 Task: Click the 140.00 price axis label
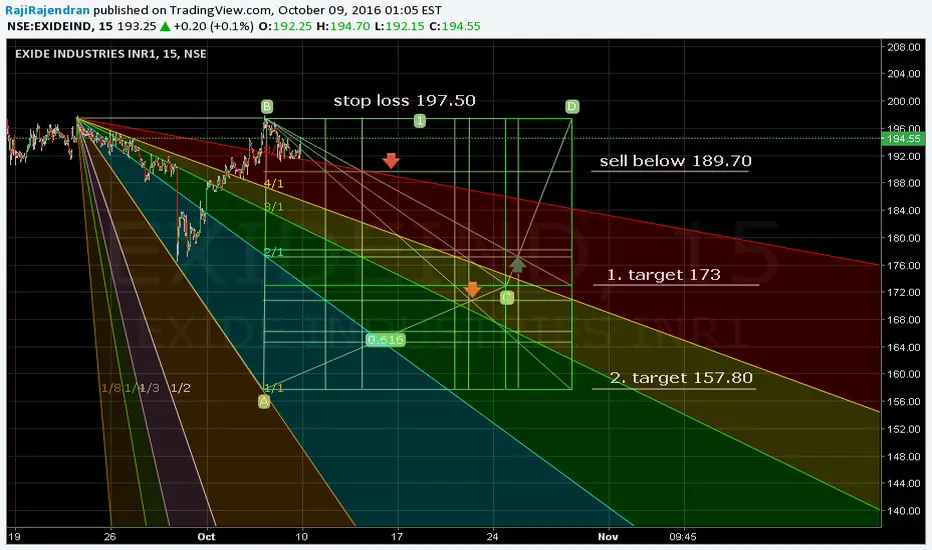(x=903, y=511)
